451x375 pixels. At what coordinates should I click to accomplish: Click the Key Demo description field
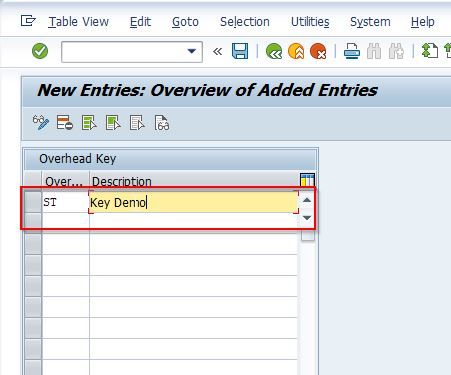point(193,202)
